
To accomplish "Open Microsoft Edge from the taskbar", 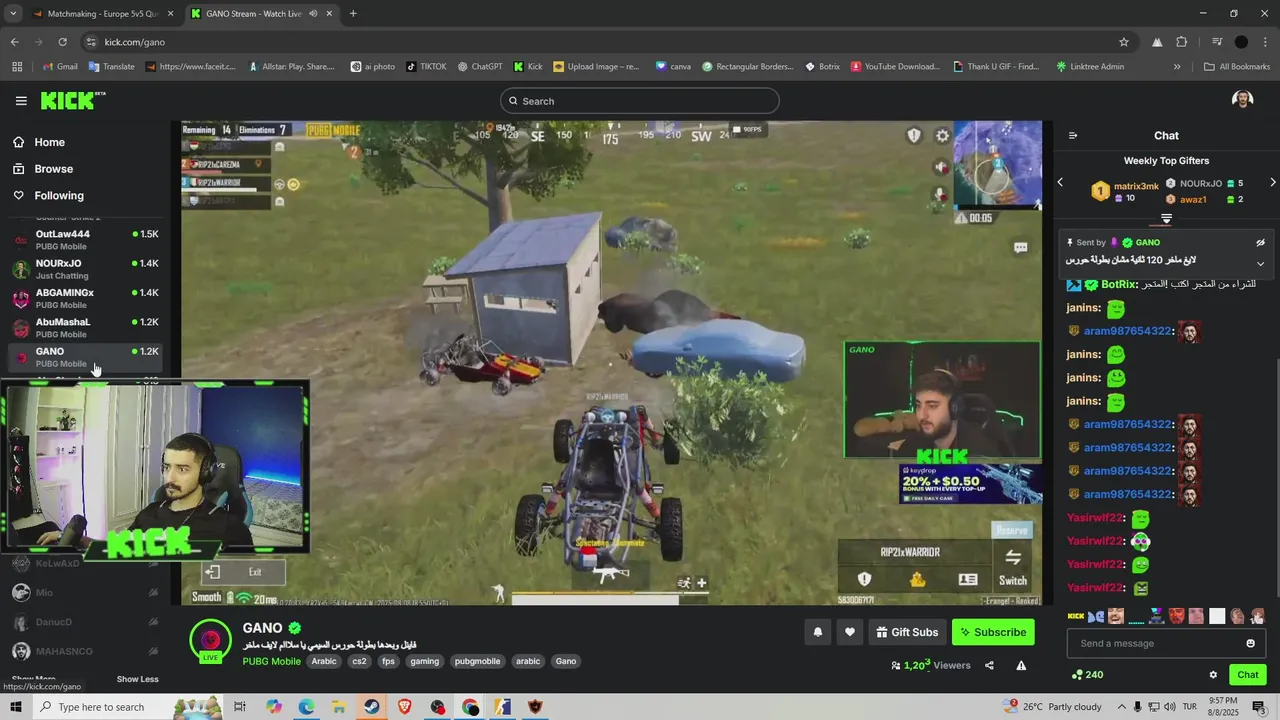I will [306, 707].
